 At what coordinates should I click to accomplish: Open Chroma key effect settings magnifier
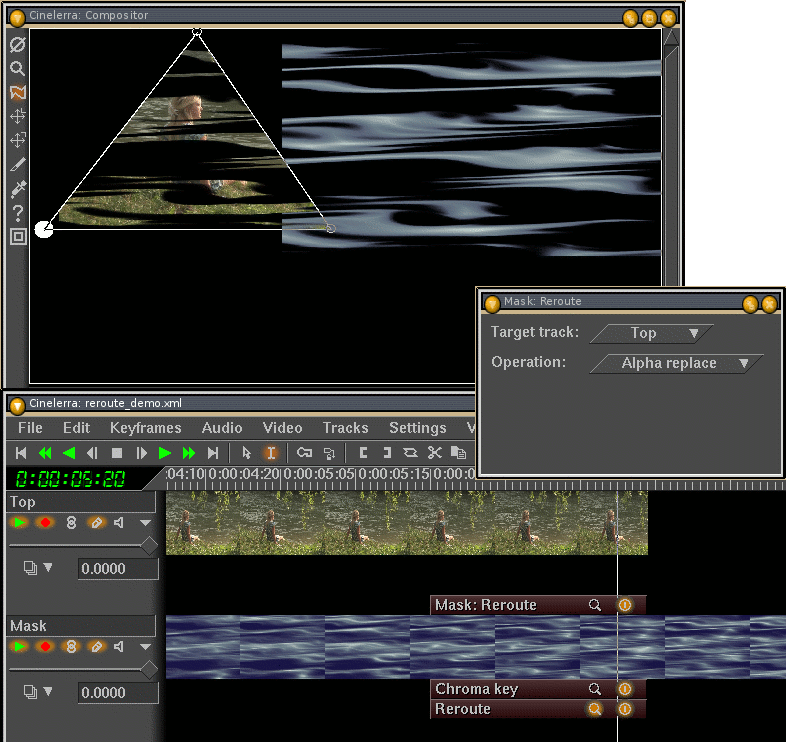click(595, 689)
